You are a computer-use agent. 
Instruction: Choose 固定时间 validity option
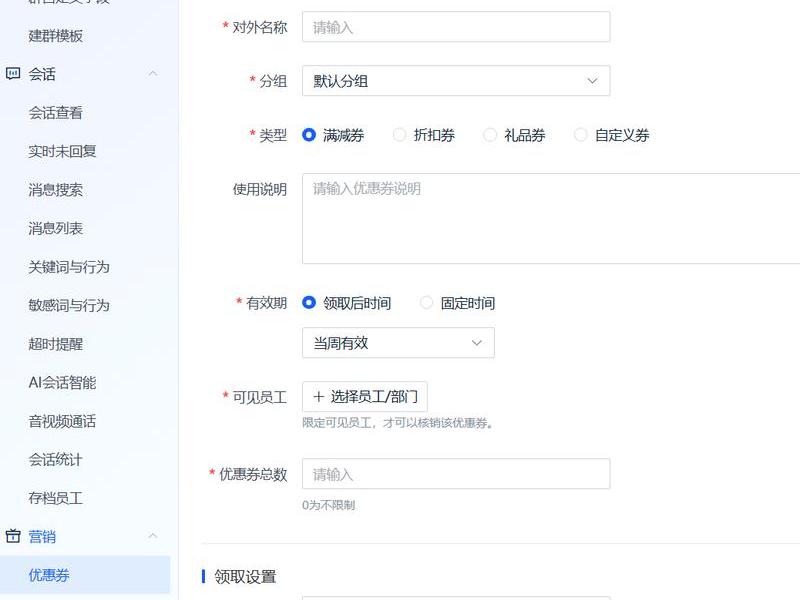click(427, 303)
